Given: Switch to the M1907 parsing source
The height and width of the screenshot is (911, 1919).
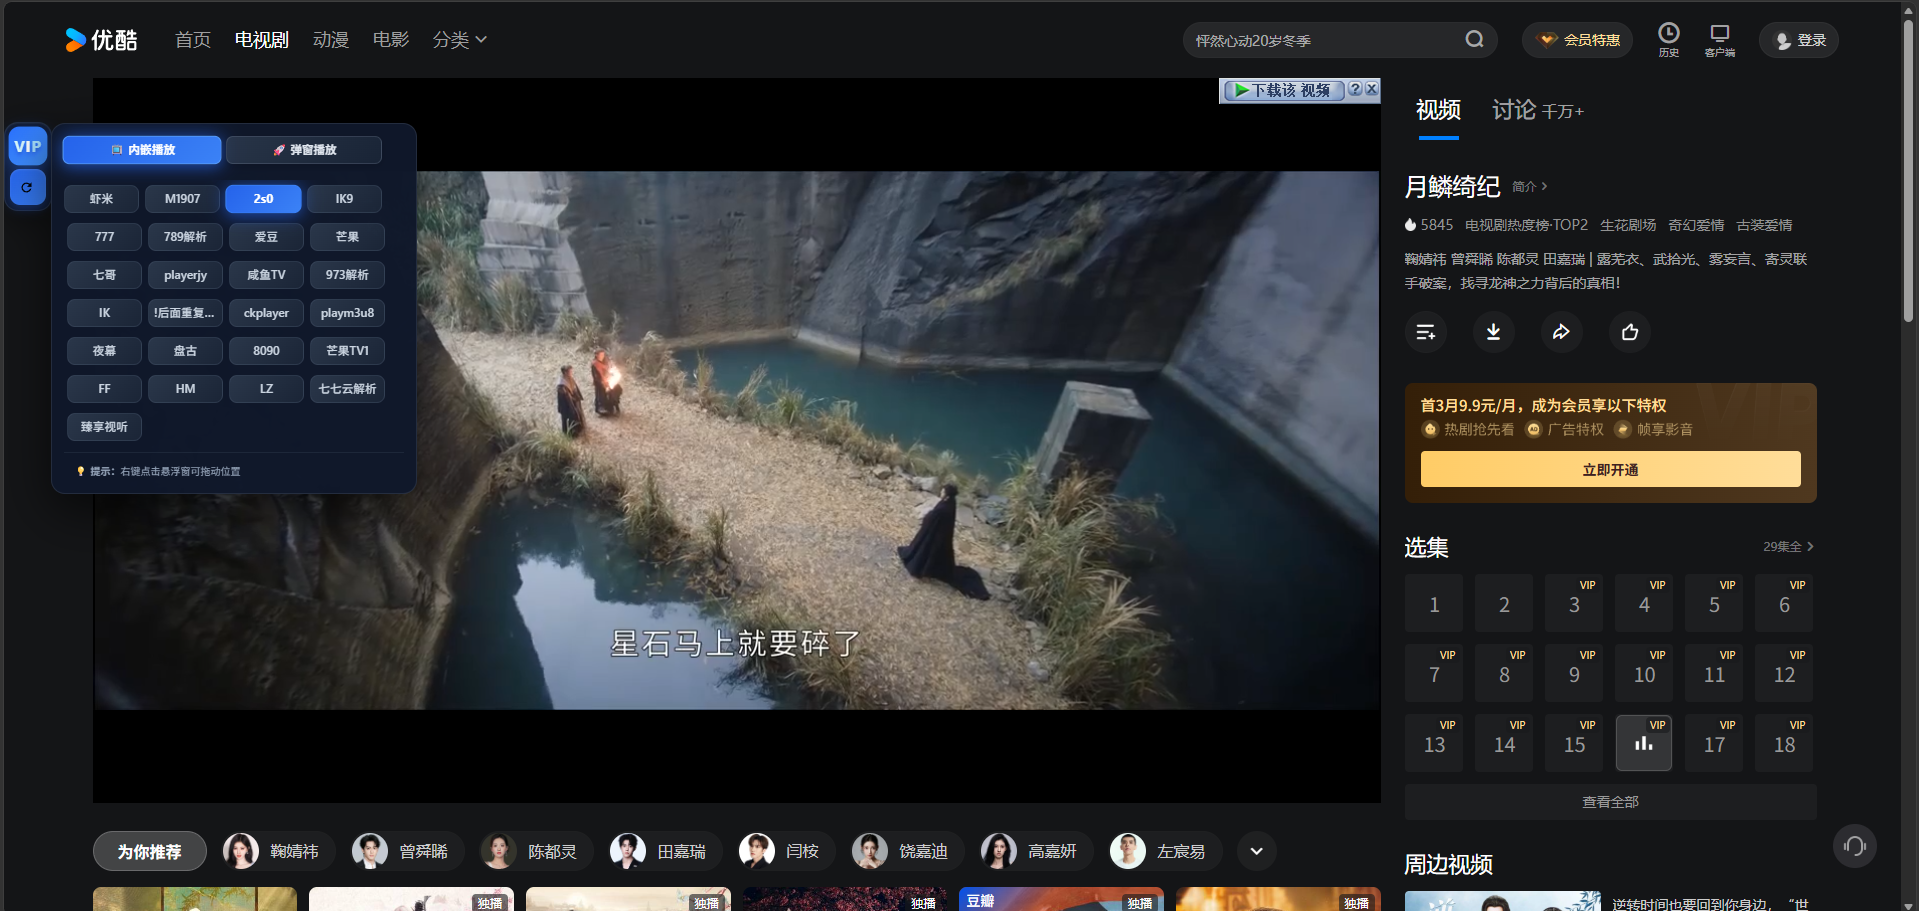Looking at the screenshot, I should click(183, 199).
